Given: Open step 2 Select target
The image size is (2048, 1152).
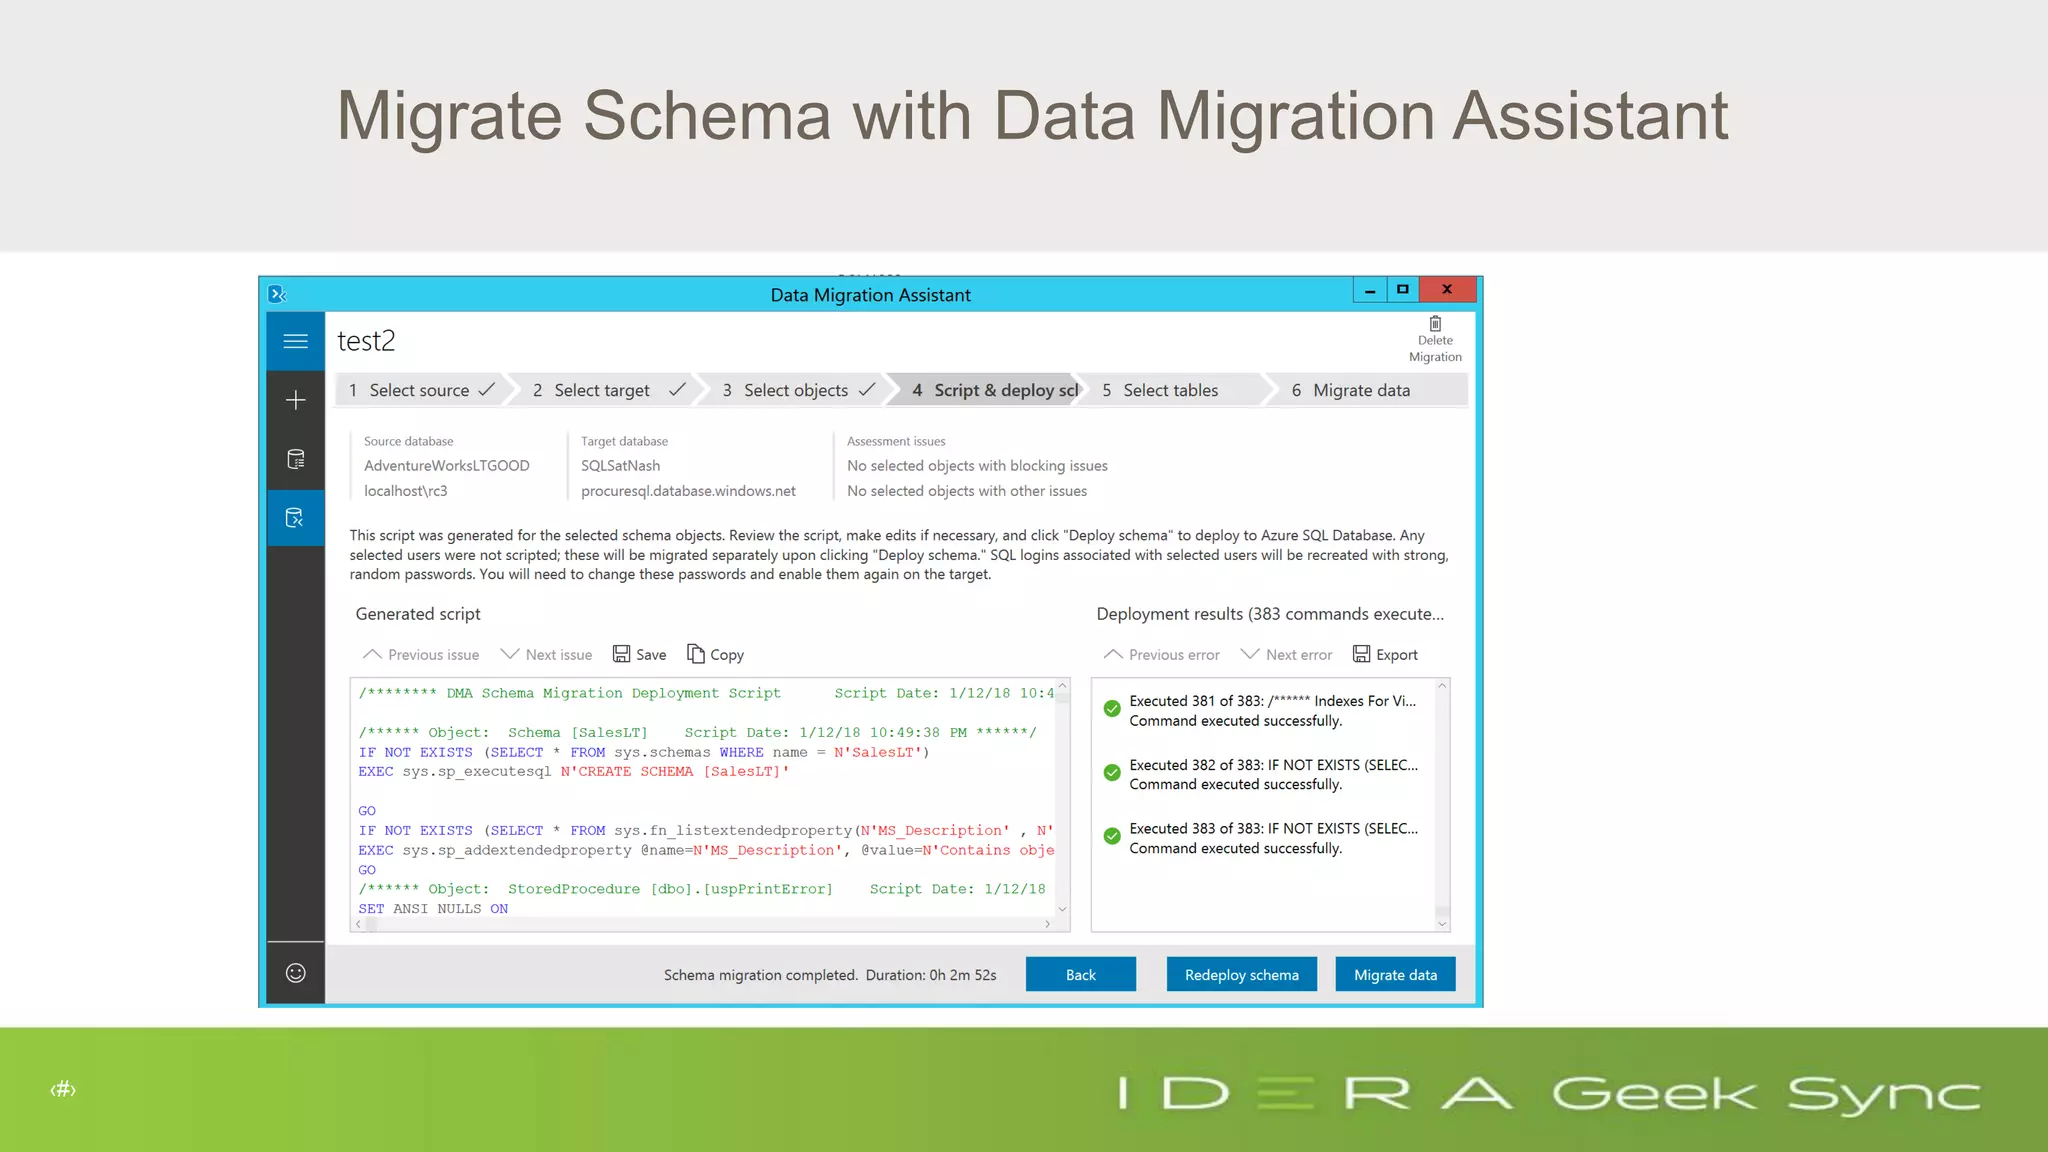Looking at the screenshot, I should pyautogui.click(x=608, y=390).
